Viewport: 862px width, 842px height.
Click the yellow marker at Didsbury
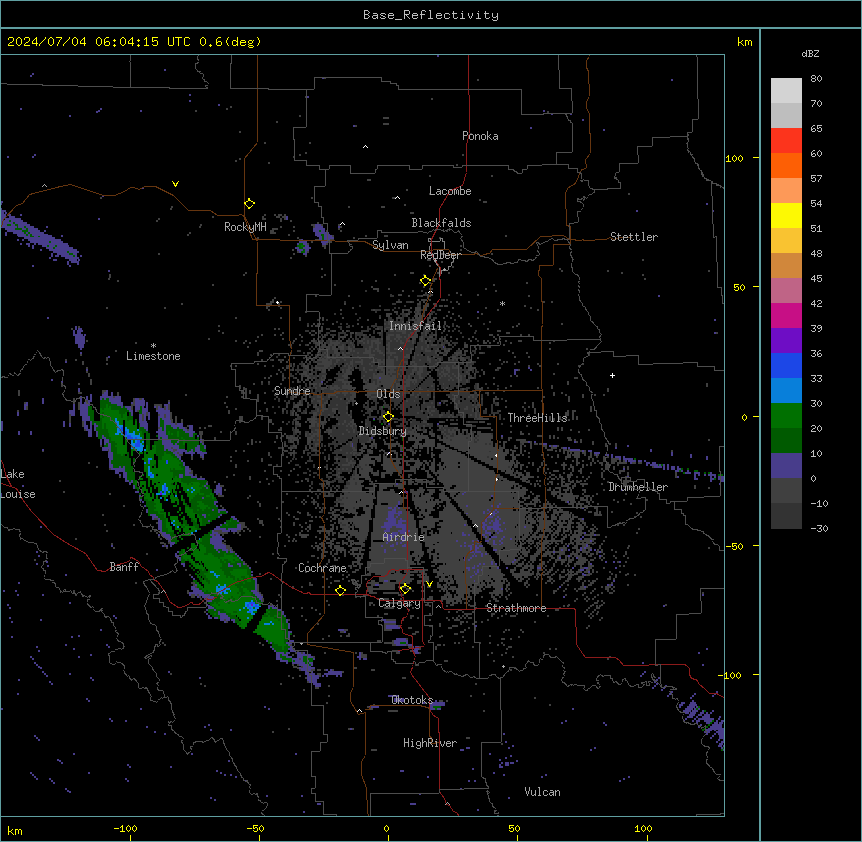tap(388, 417)
